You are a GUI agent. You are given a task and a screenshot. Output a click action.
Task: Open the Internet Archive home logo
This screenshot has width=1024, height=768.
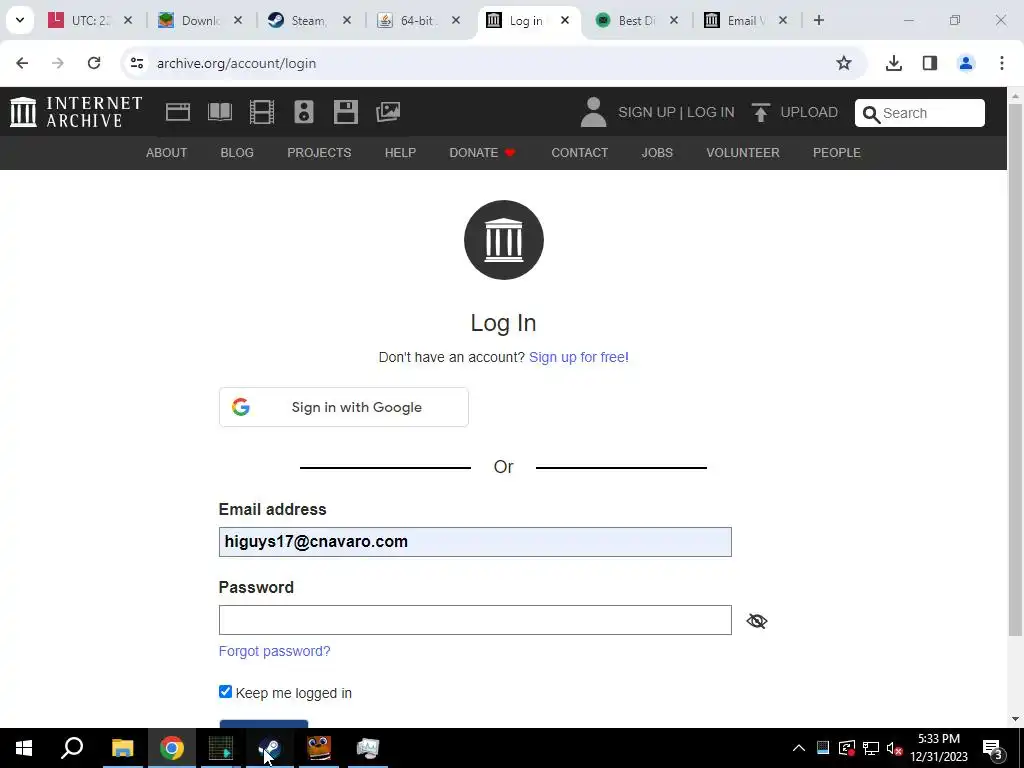76,112
